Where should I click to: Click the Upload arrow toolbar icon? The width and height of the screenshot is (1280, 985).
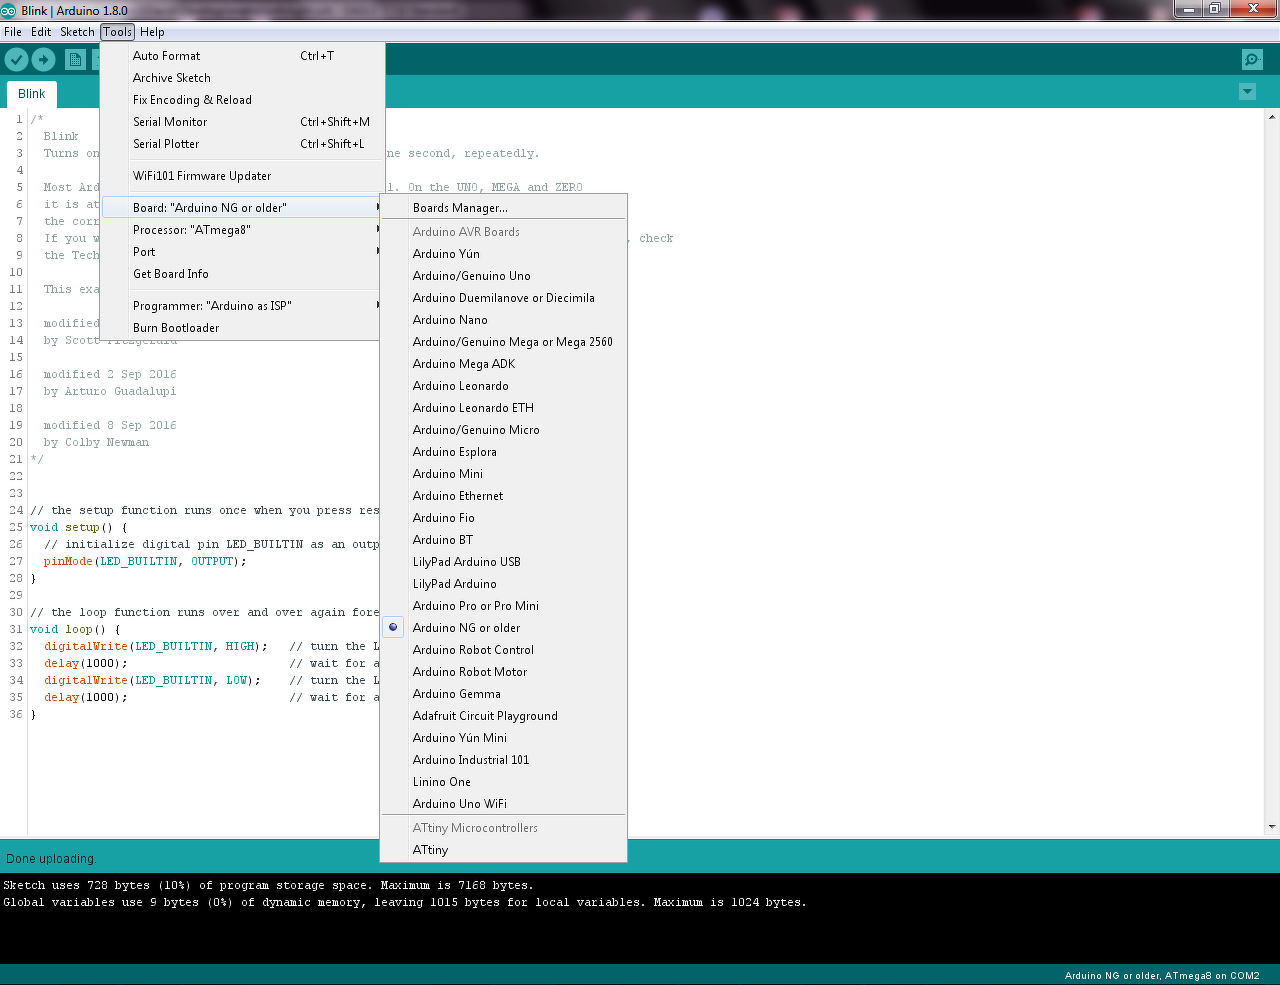[x=43, y=59]
